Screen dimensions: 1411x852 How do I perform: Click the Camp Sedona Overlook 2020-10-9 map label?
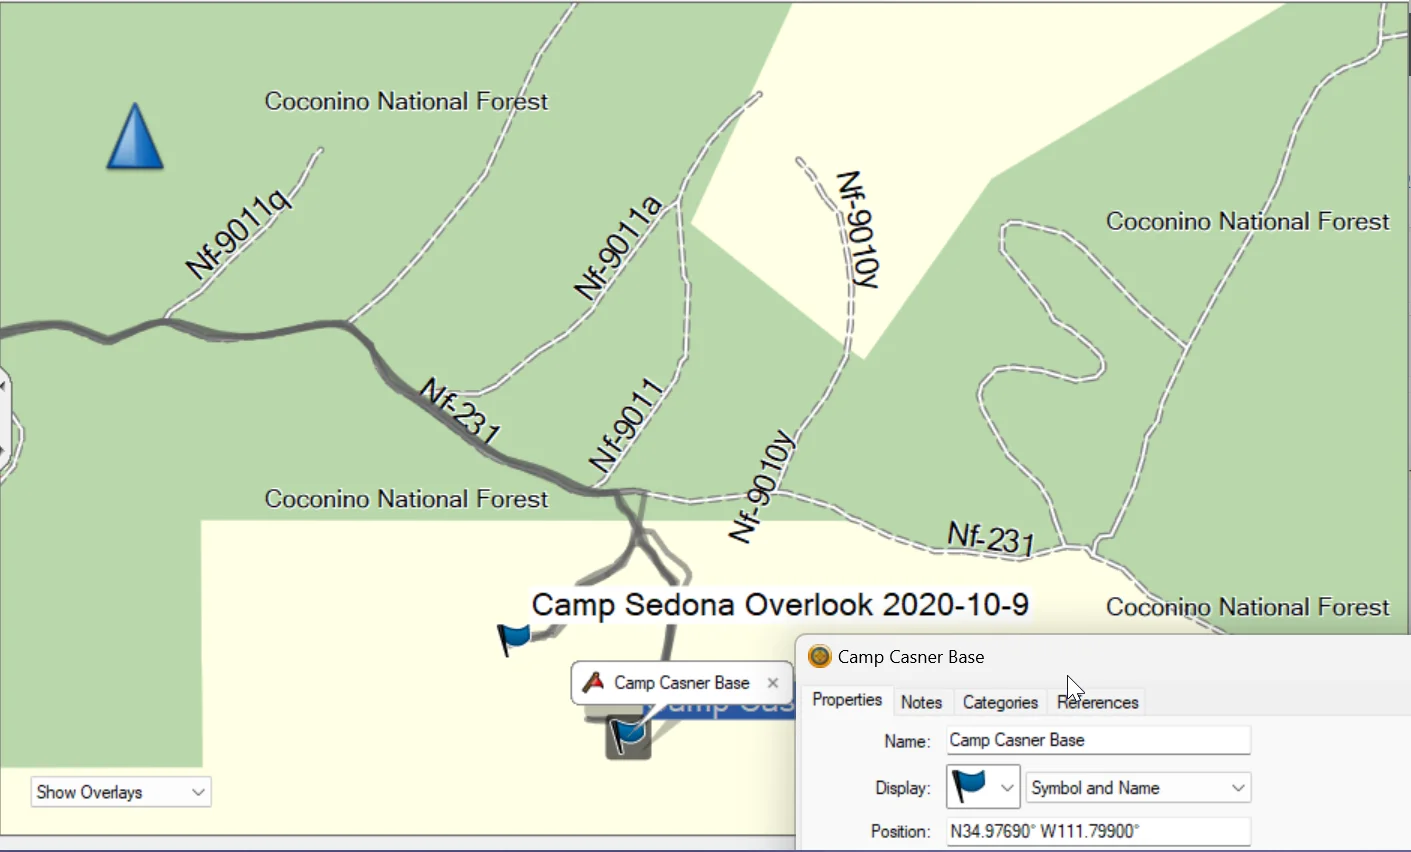pos(780,605)
